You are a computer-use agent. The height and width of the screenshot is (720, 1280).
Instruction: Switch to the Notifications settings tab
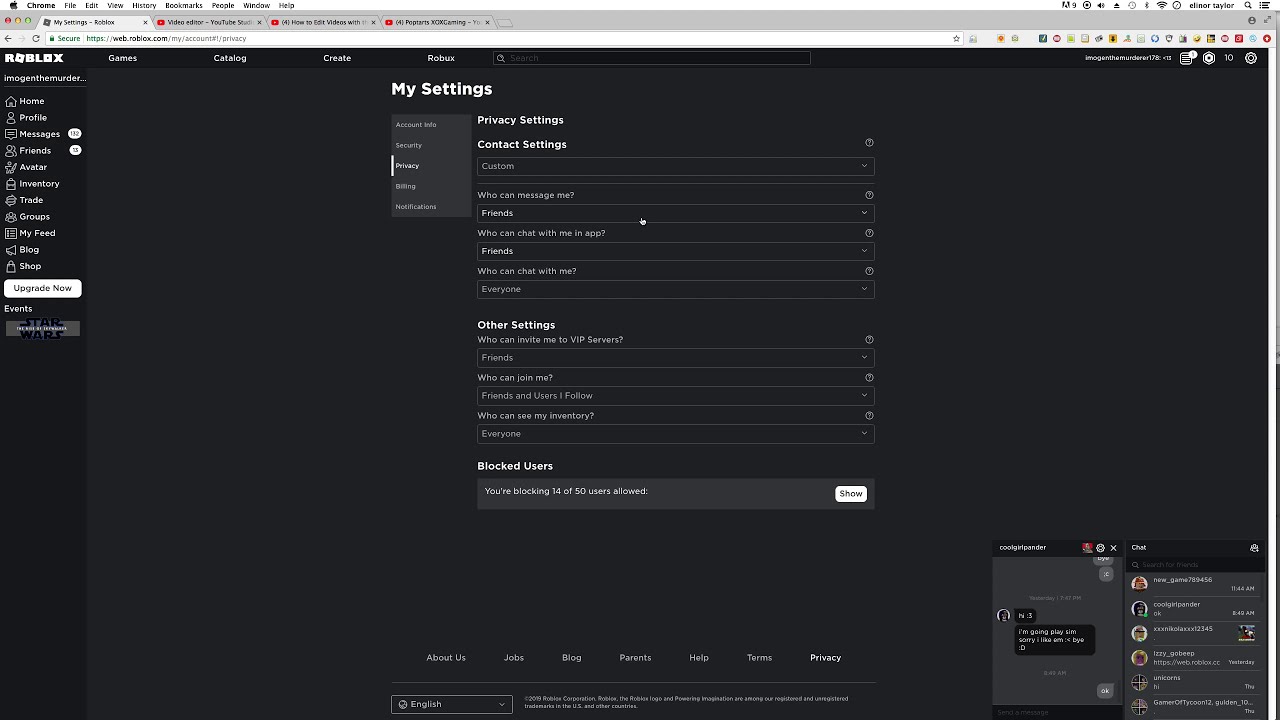click(x=416, y=207)
